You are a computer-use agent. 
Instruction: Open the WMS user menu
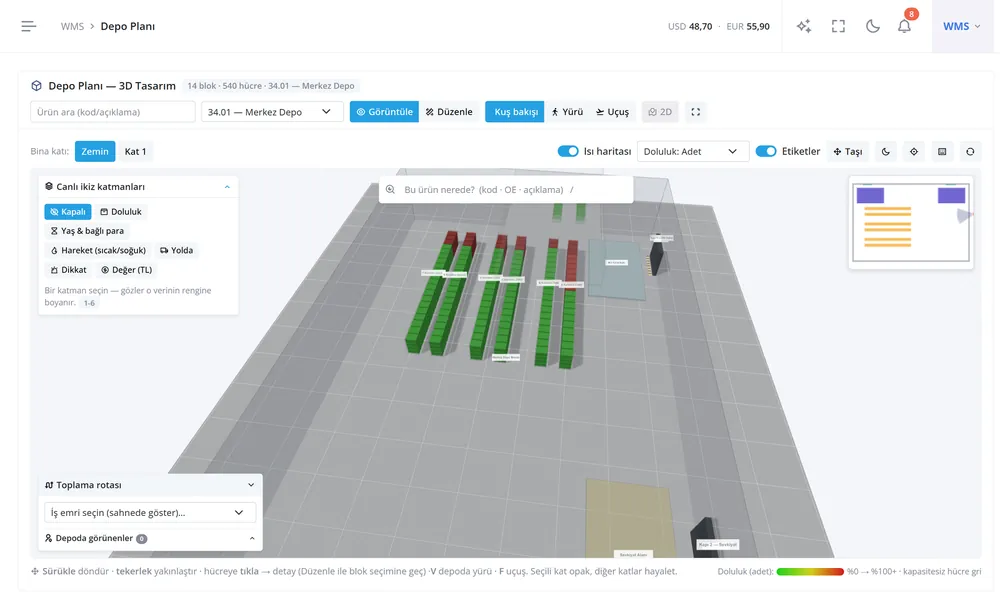[962, 26]
